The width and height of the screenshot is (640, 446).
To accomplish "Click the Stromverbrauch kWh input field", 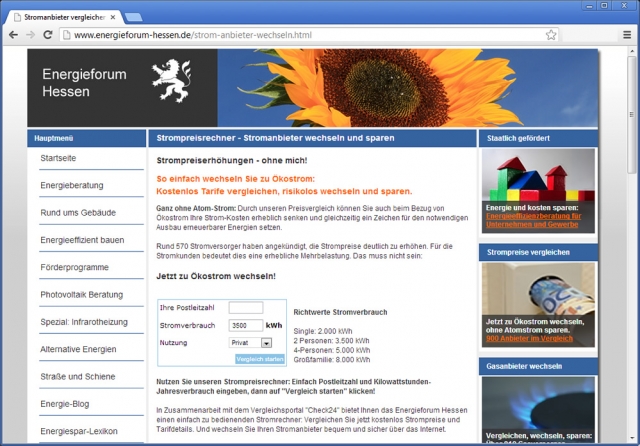I will [x=246, y=325].
